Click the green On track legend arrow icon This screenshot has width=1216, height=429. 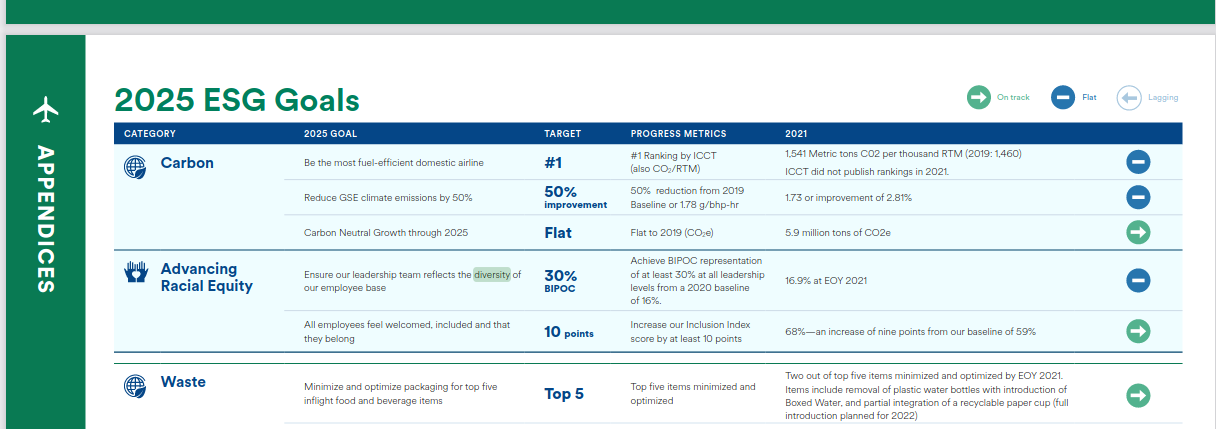coord(978,98)
